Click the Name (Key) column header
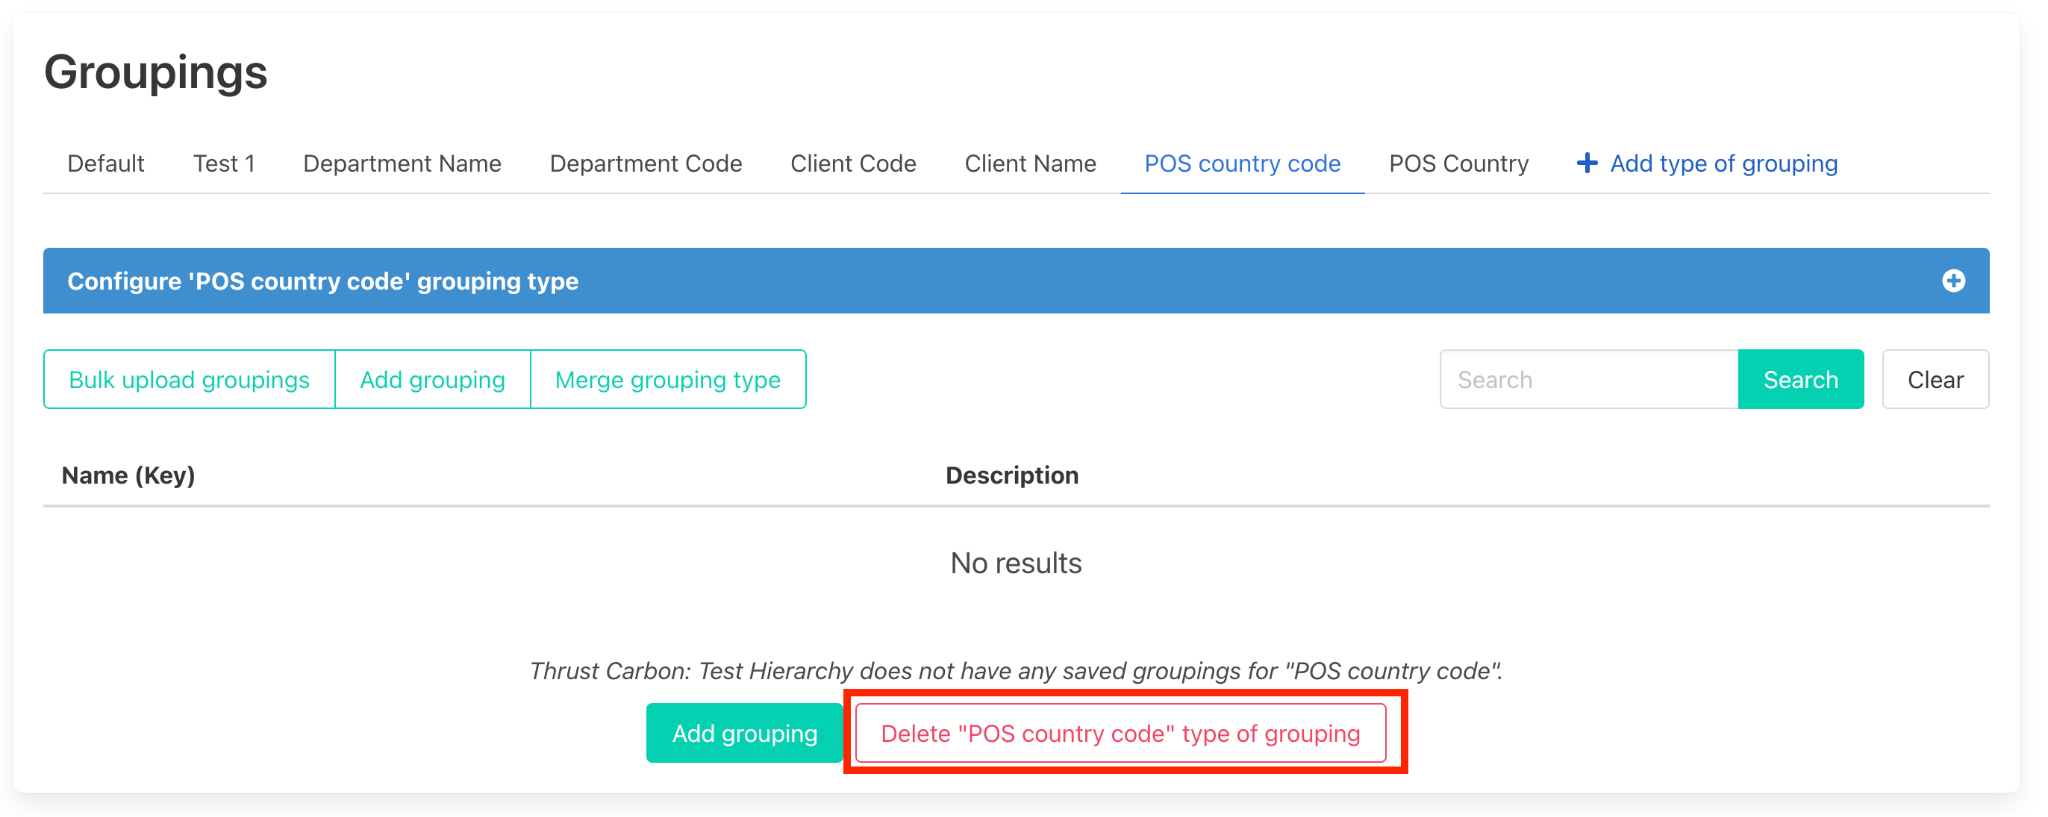The height and width of the screenshot is (817, 2048). click(x=128, y=475)
